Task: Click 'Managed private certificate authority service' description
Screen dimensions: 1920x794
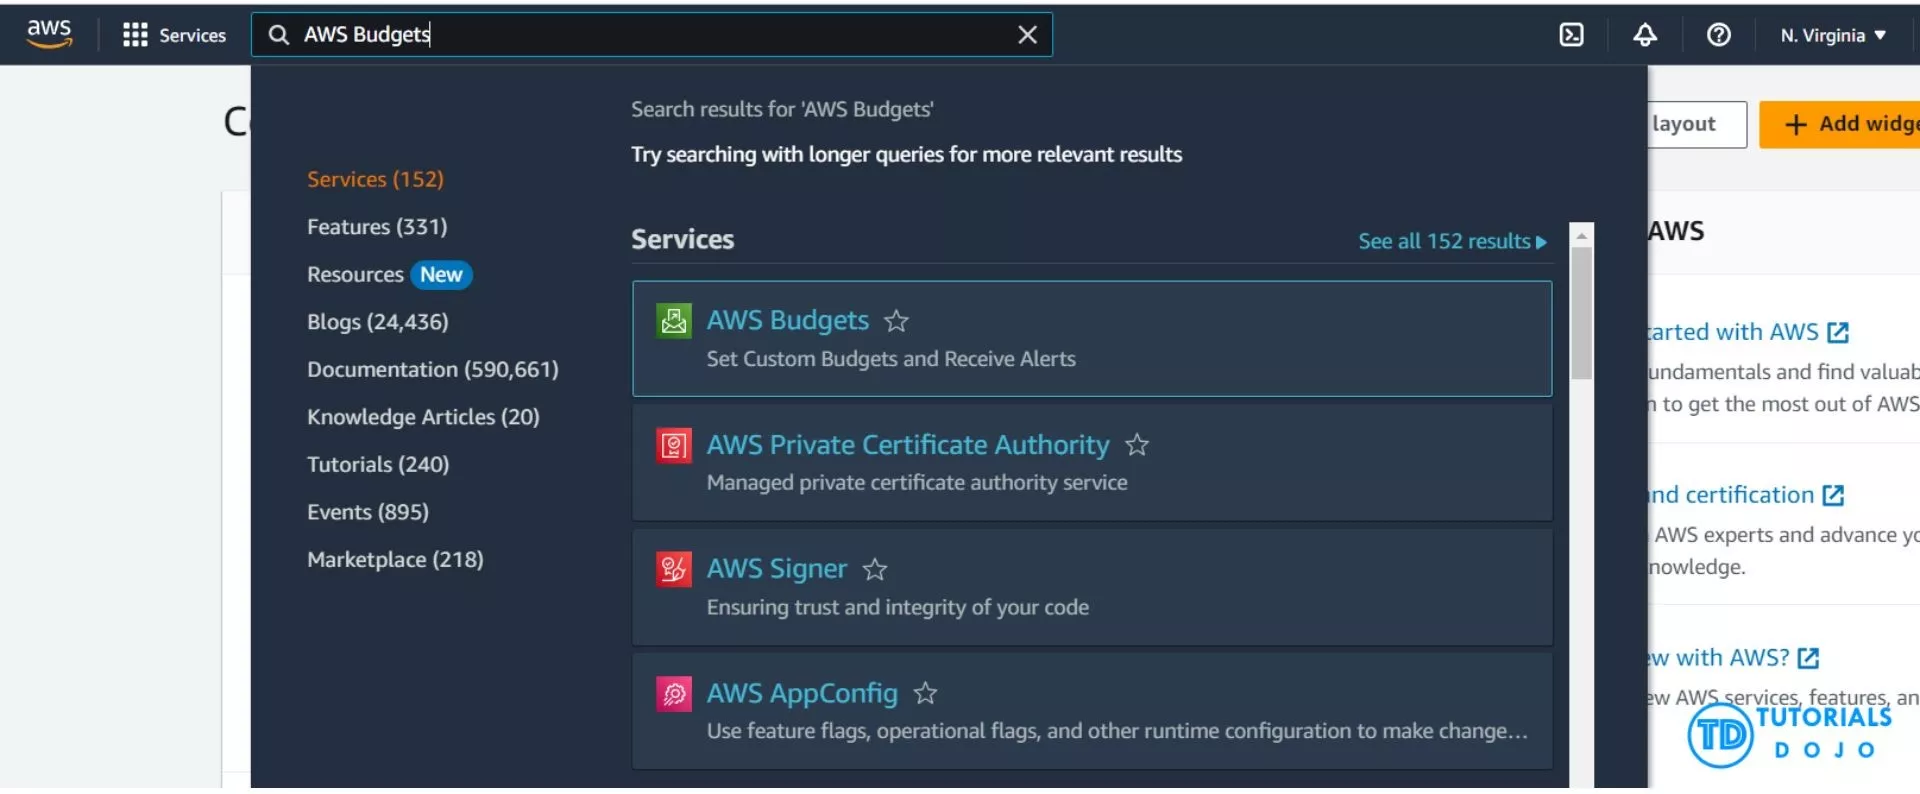Action: (x=917, y=483)
